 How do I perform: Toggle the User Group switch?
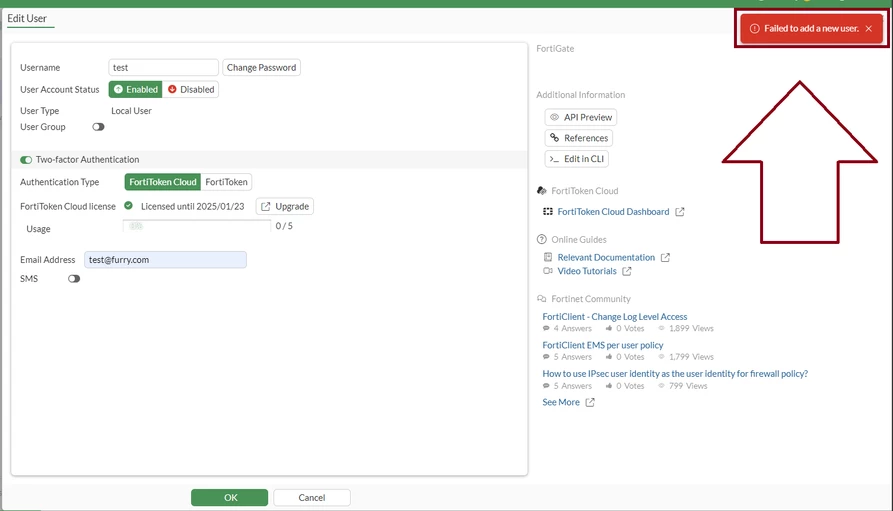pos(99,126)
